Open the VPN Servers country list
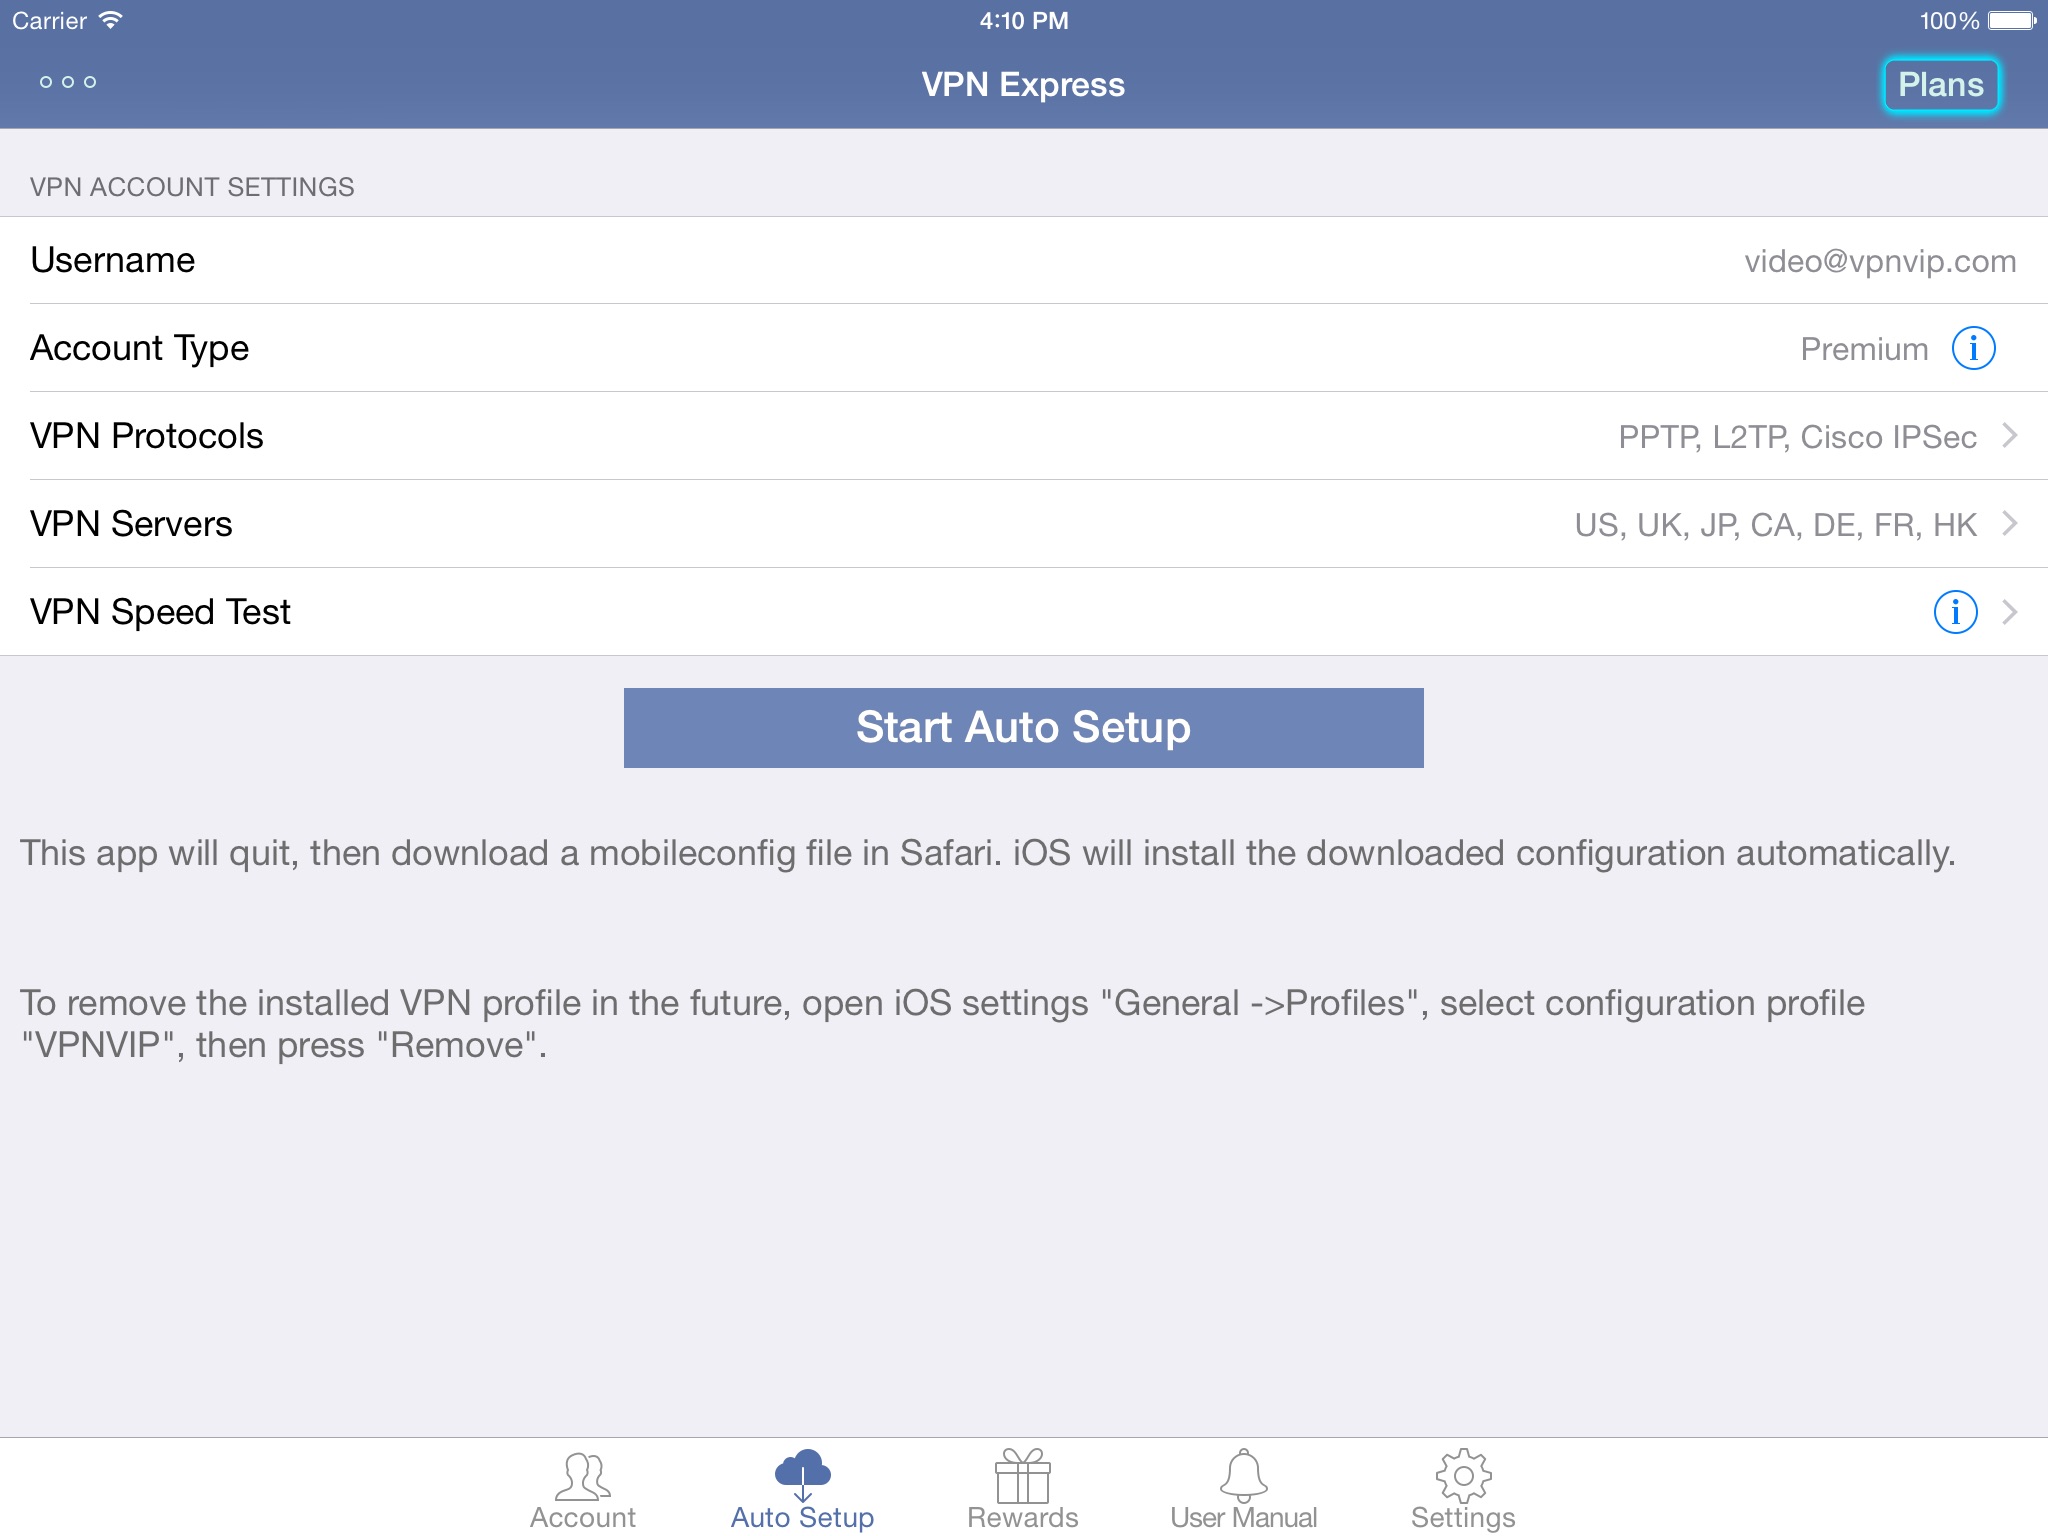Image resolution: width=2048 pixels, height=1536 pixels. [1775, 525]
